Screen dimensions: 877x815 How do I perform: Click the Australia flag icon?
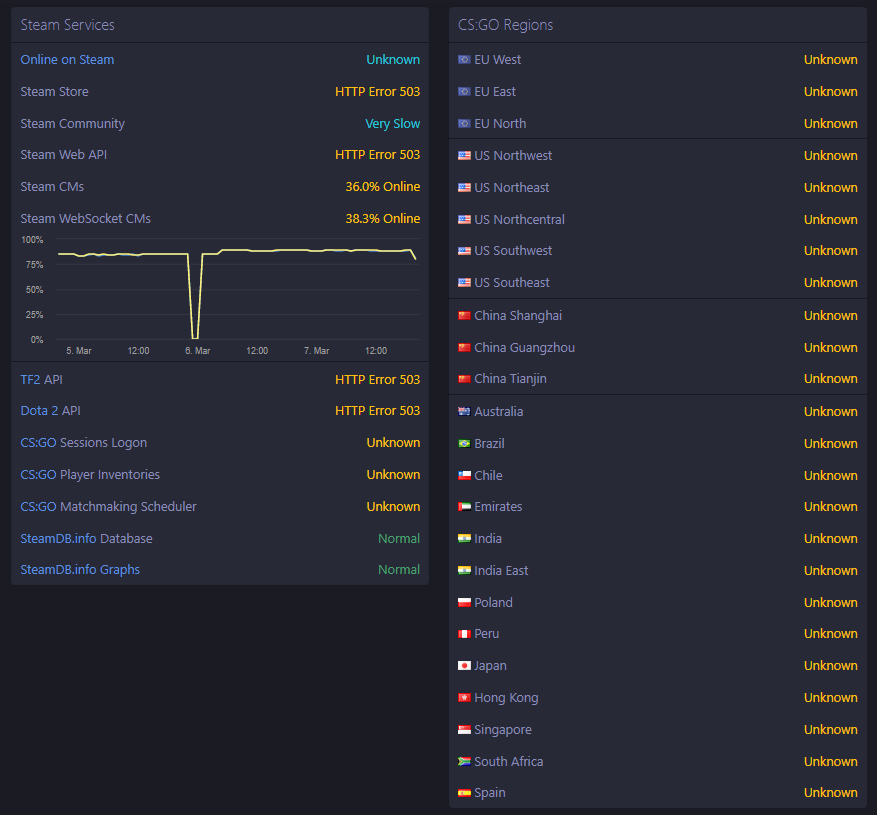click(x=464, y=412)
